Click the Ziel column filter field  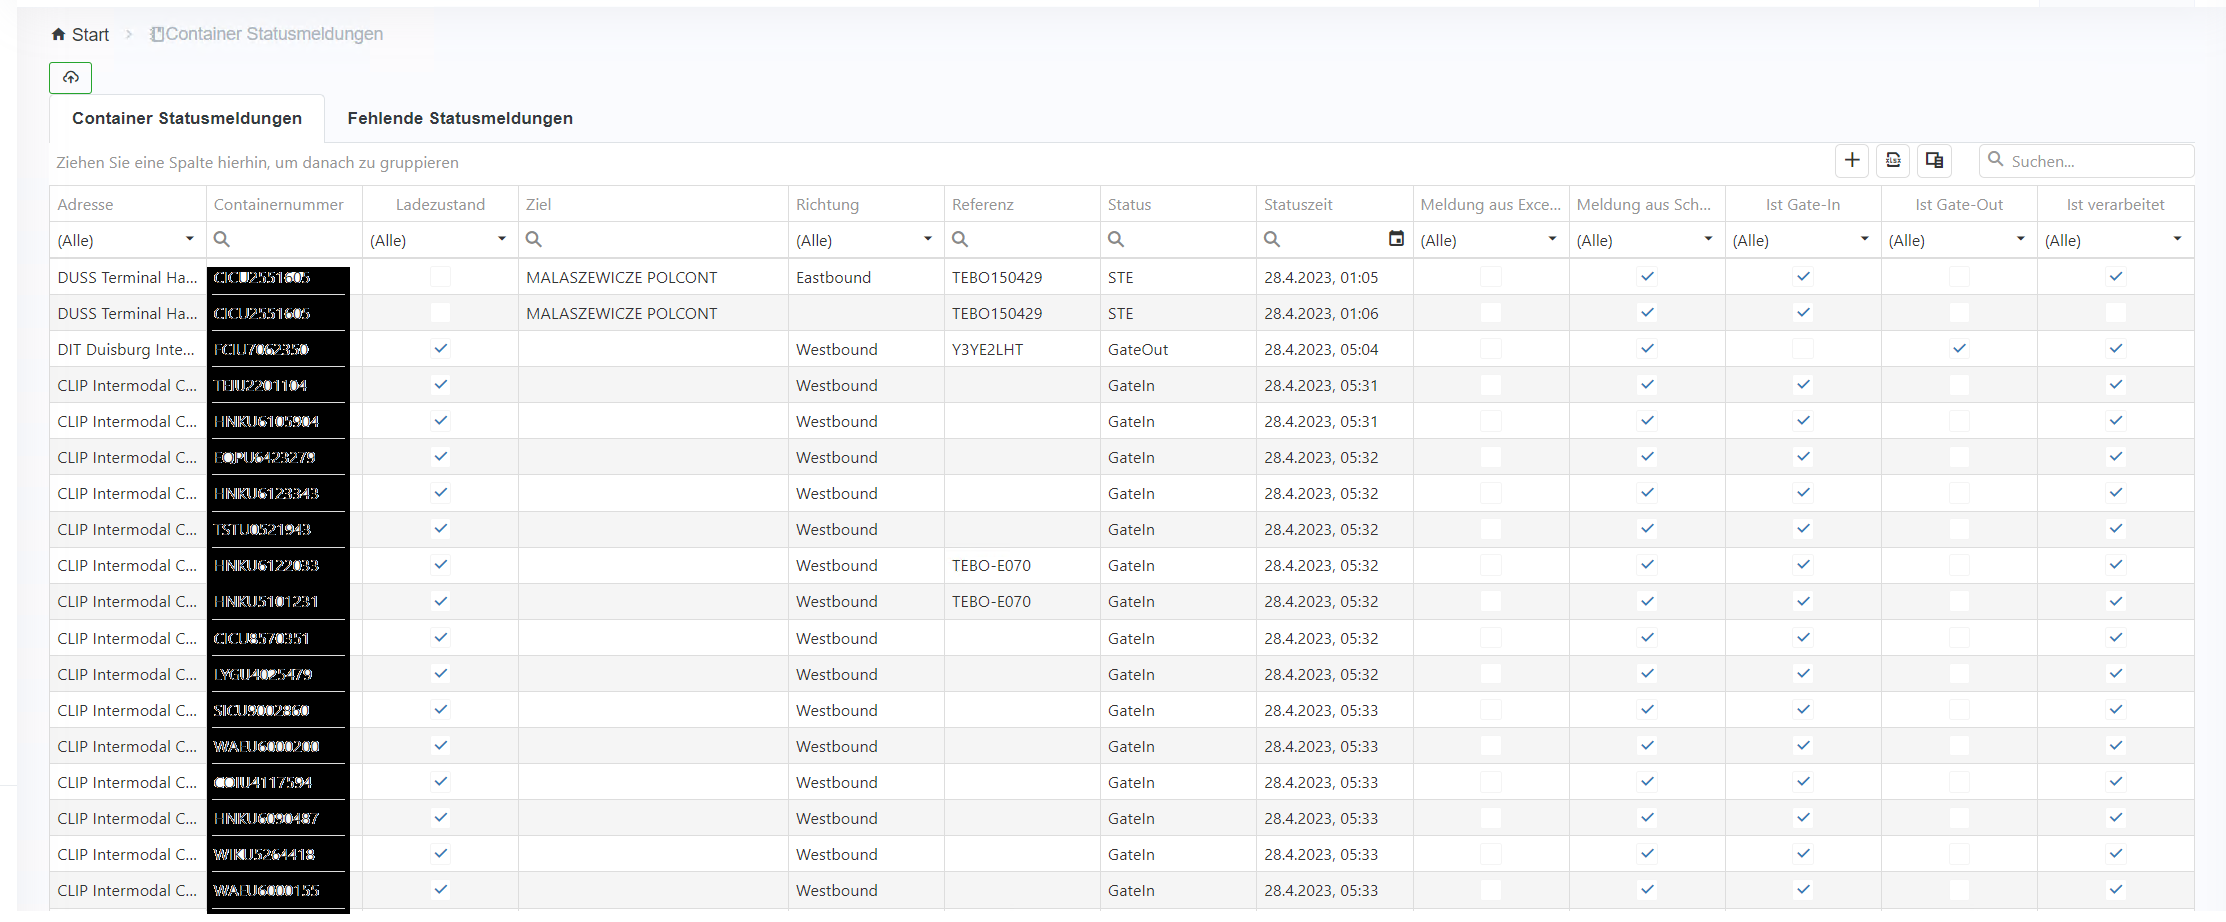[660, 240]
